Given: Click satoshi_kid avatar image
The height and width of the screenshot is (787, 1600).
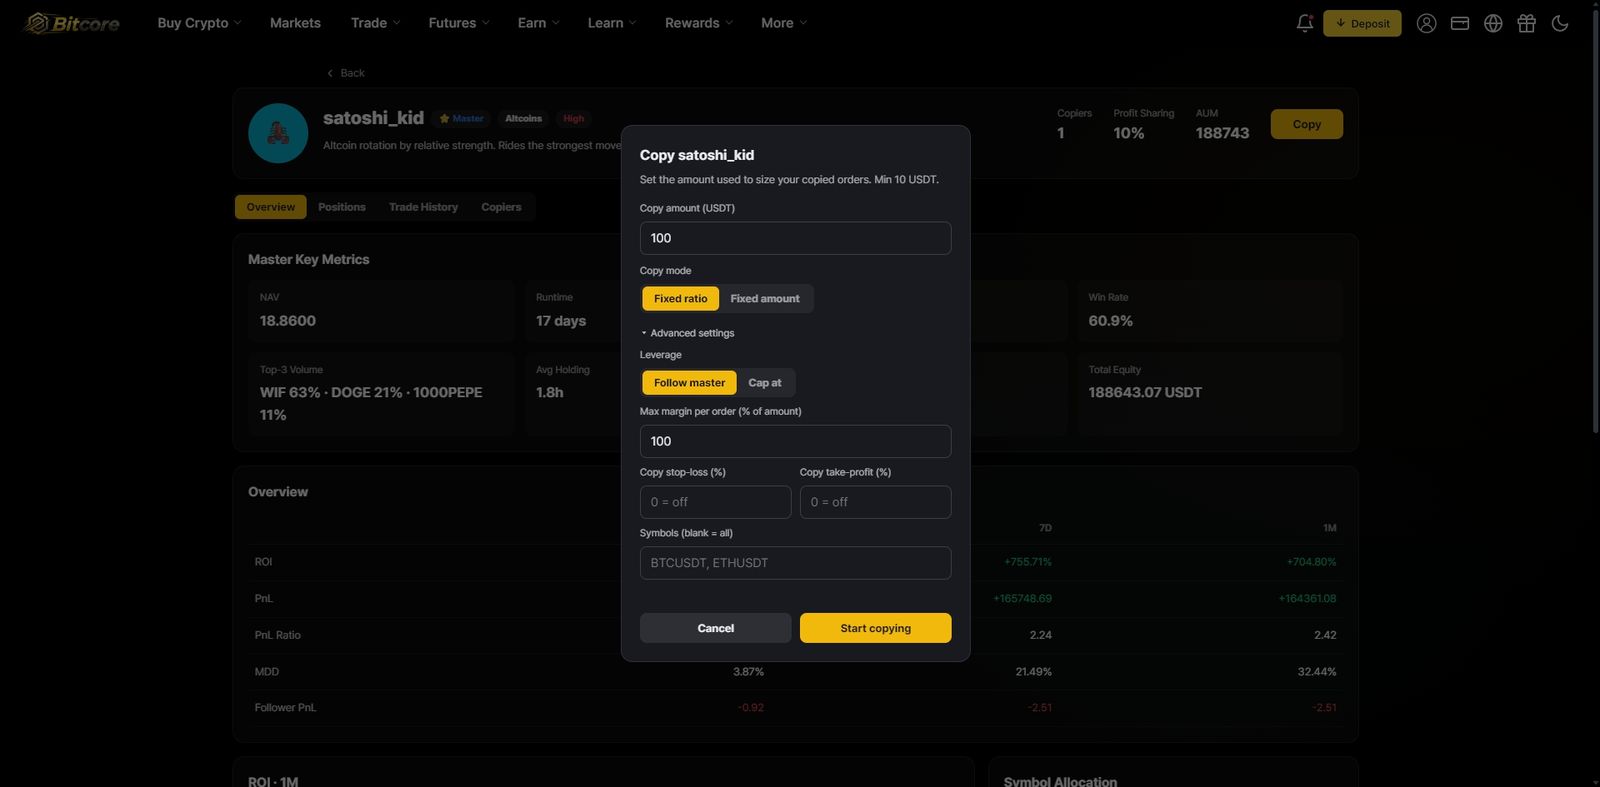Looking at the screenshot, I should (278, 133).
